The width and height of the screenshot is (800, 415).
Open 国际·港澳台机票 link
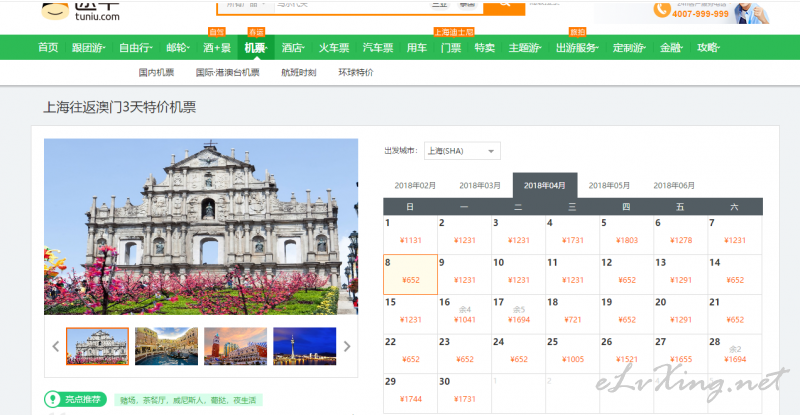[x=228, y=72]
